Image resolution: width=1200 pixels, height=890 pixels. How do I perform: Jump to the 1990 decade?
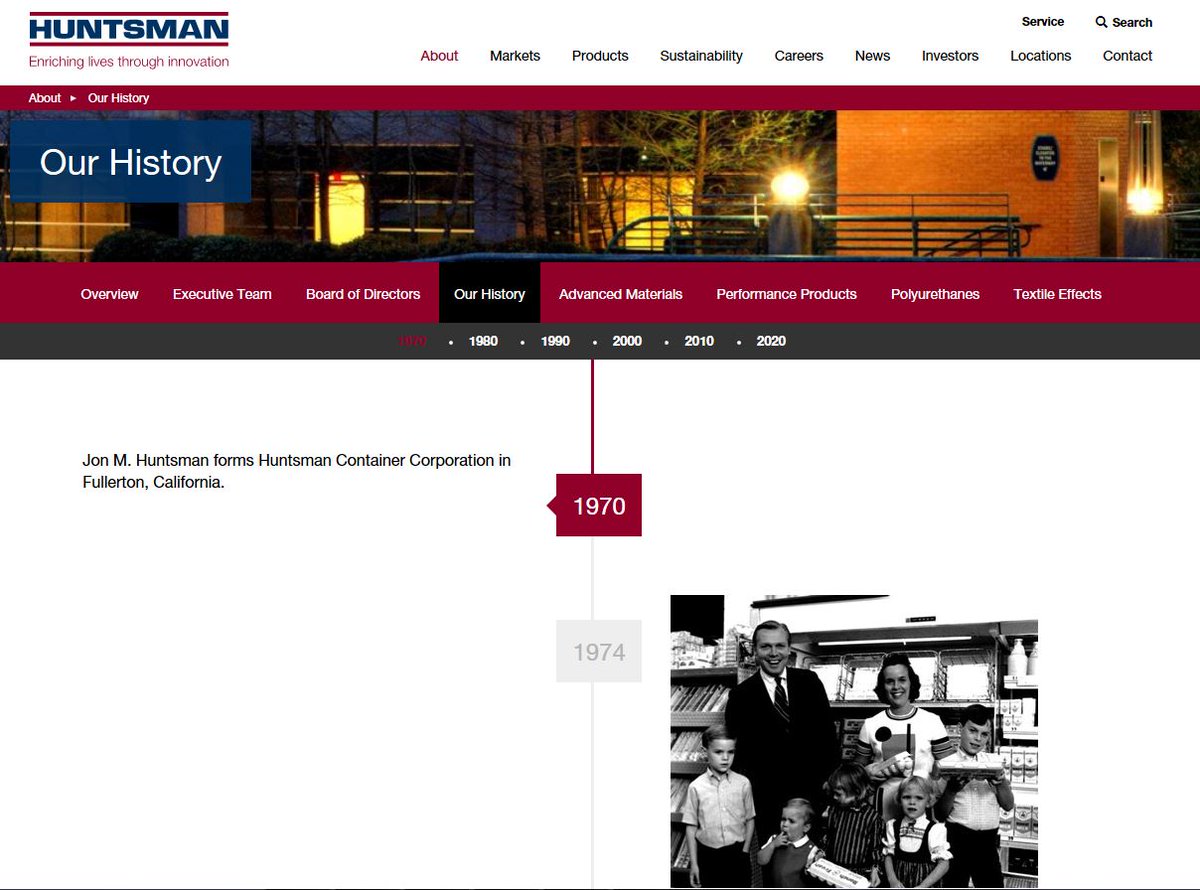(555, 341)
